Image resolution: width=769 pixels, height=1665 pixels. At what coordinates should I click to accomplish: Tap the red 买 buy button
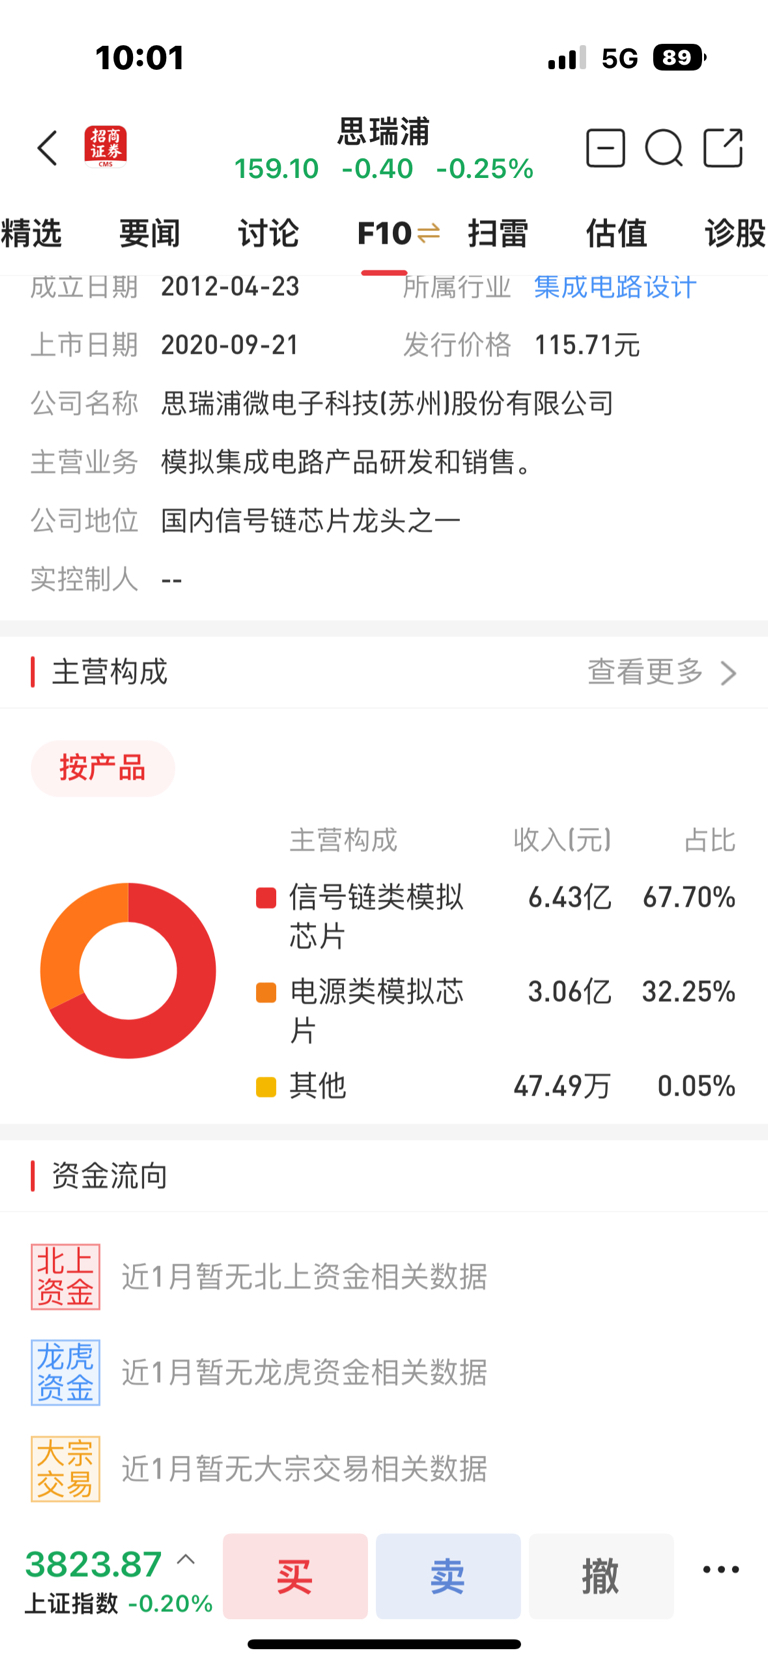coord(295,1576)
